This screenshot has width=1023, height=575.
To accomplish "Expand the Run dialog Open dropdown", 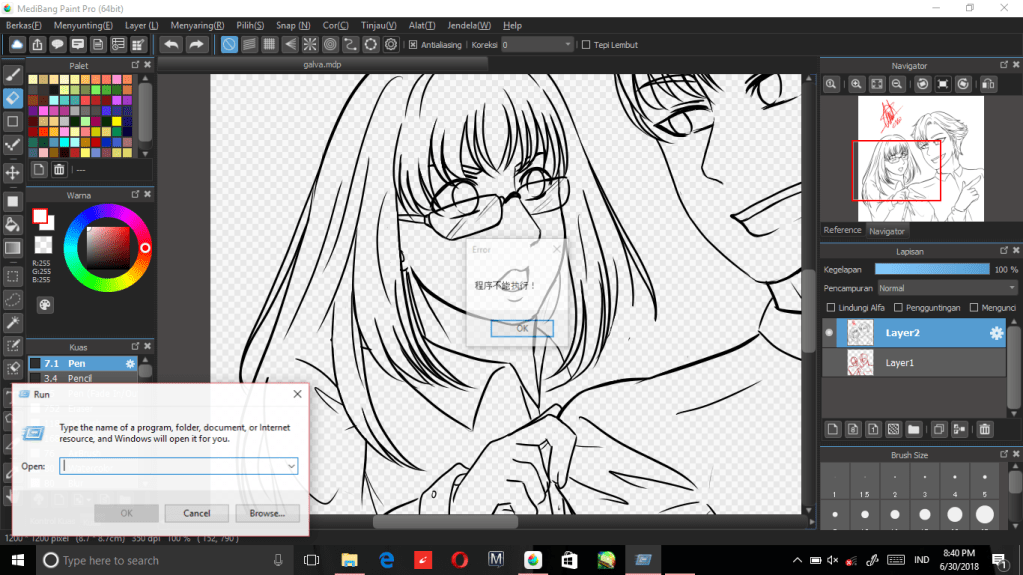I will [291, 466].
